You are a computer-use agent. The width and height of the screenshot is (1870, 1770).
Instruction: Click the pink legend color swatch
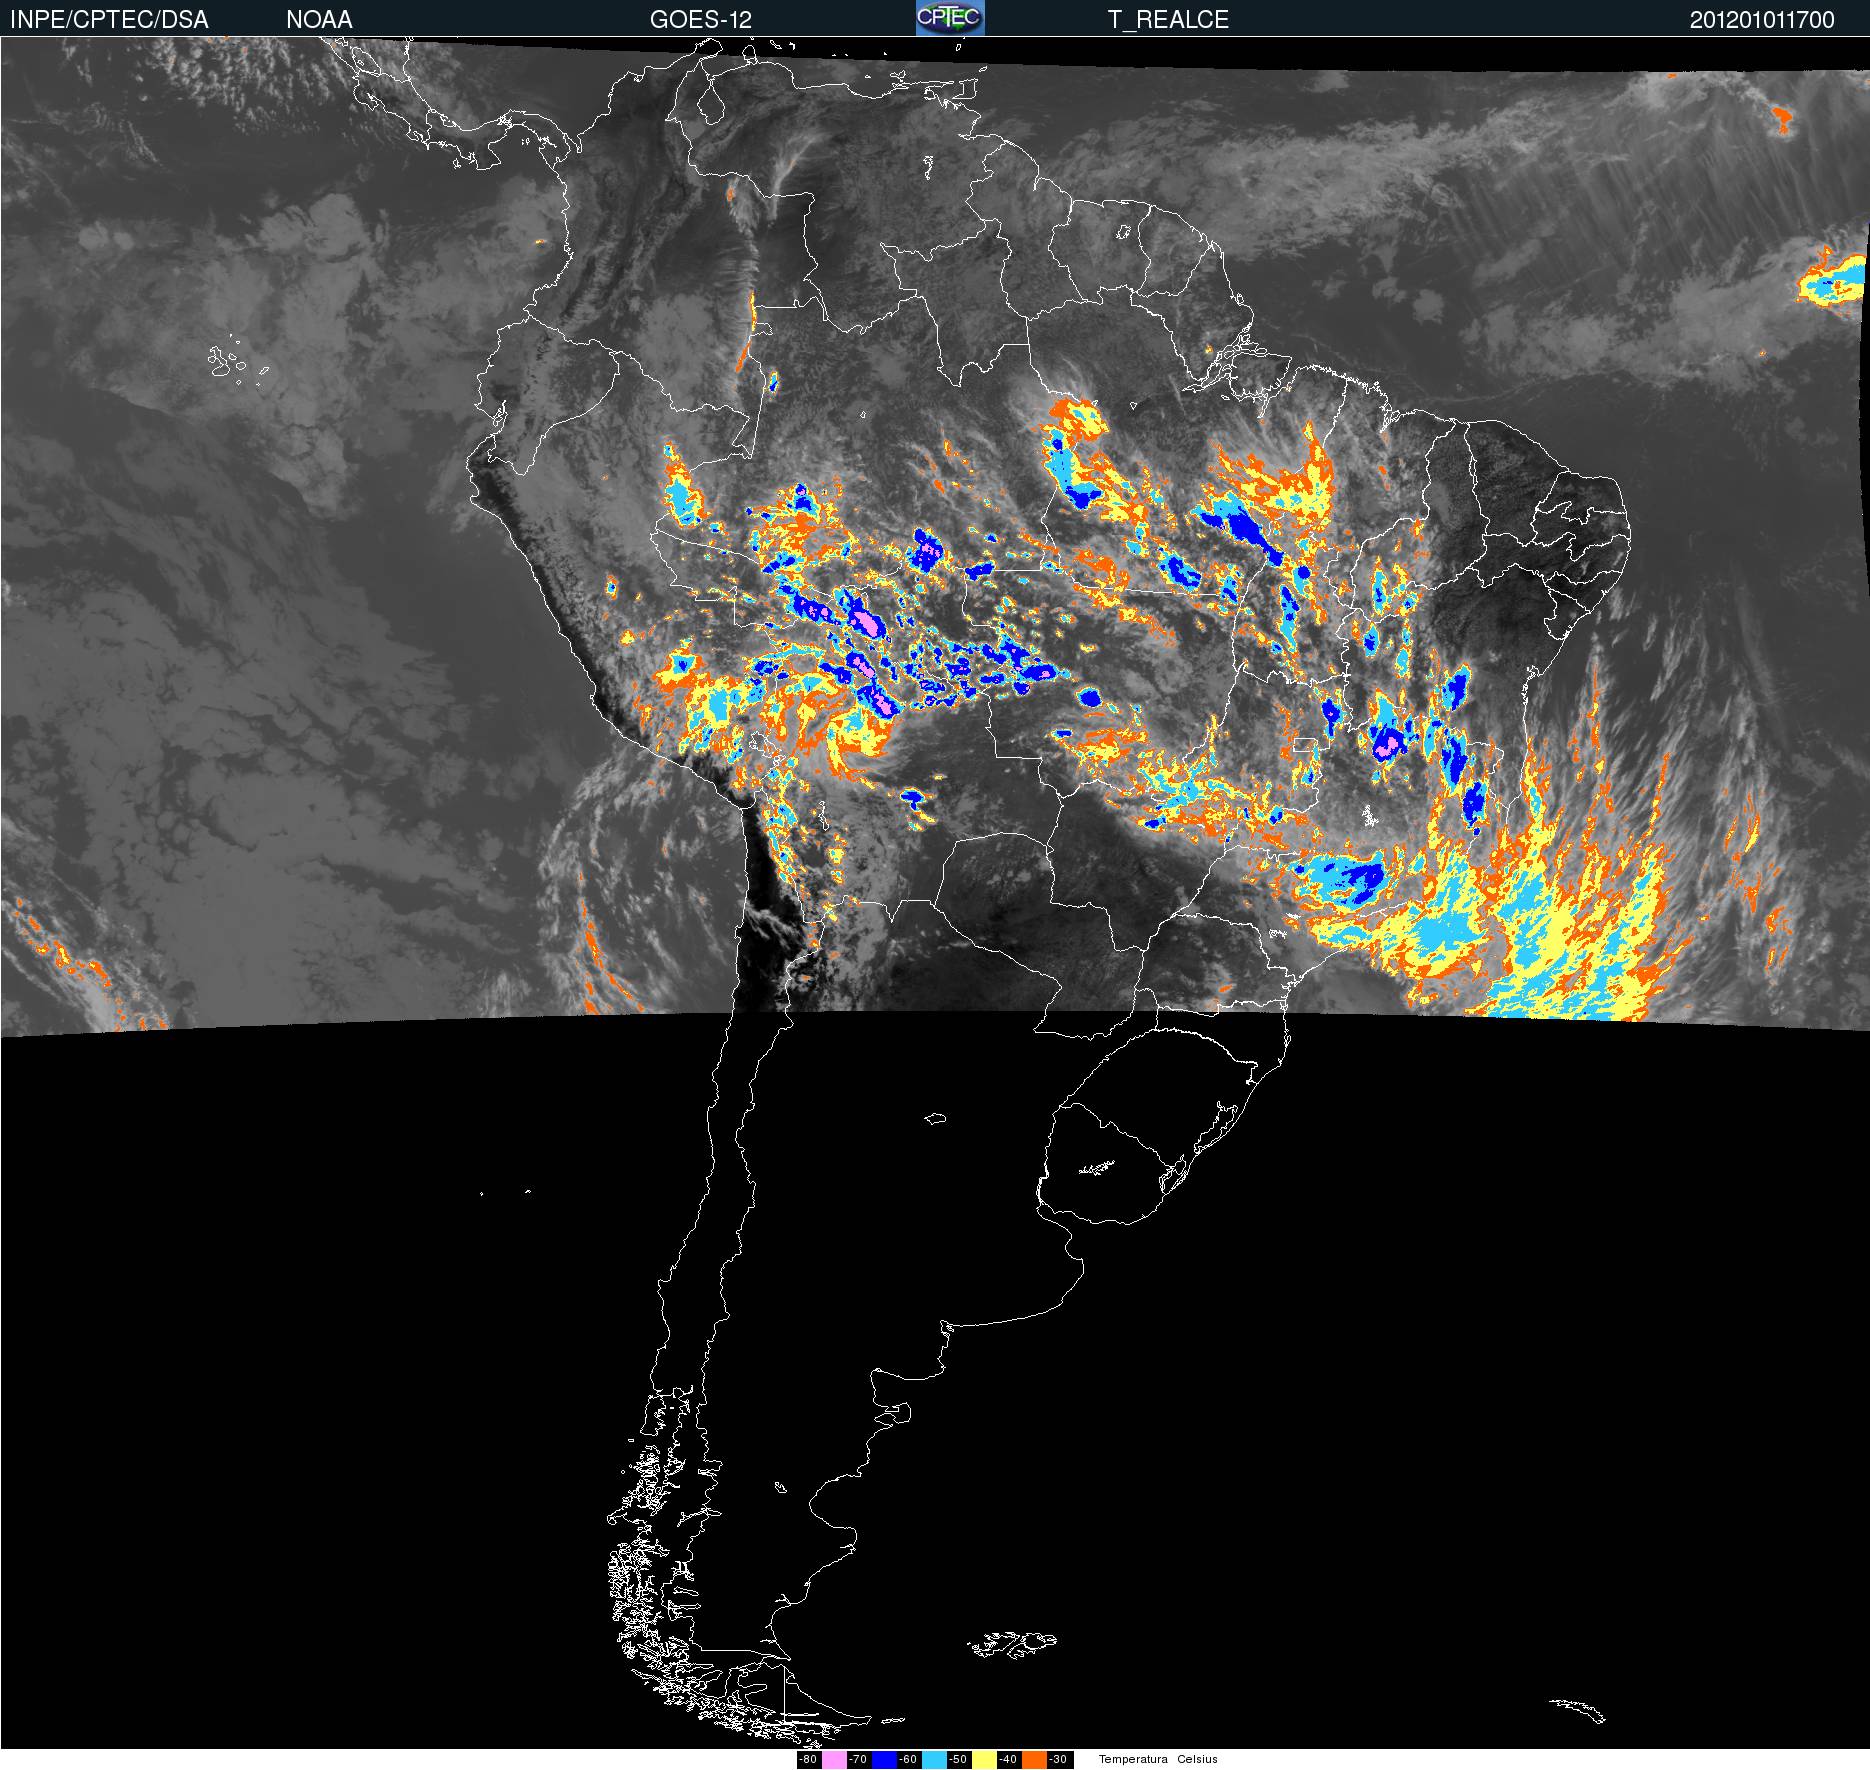[834, 1760]
